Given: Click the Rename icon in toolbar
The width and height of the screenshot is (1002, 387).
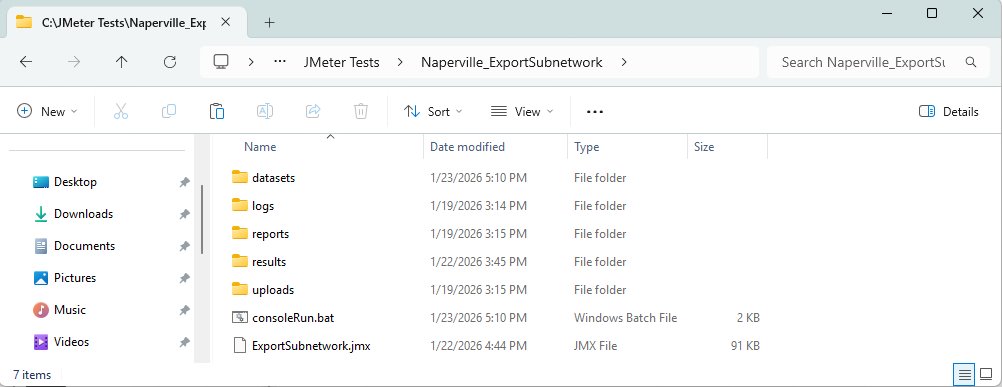Looking at the screenshot, I should pos(265,111).
